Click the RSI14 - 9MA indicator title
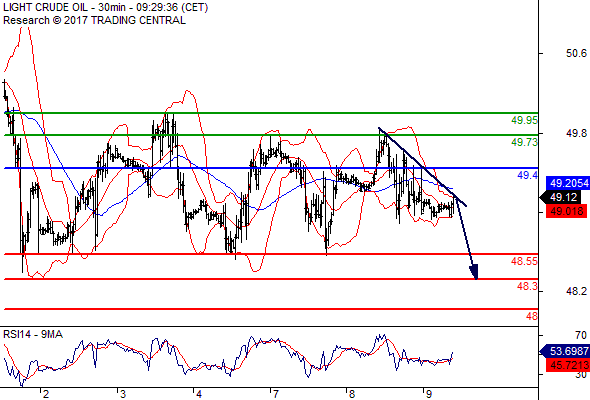This screenshot has height=400, width=590. pyautogui.click(x=33, y=334)
